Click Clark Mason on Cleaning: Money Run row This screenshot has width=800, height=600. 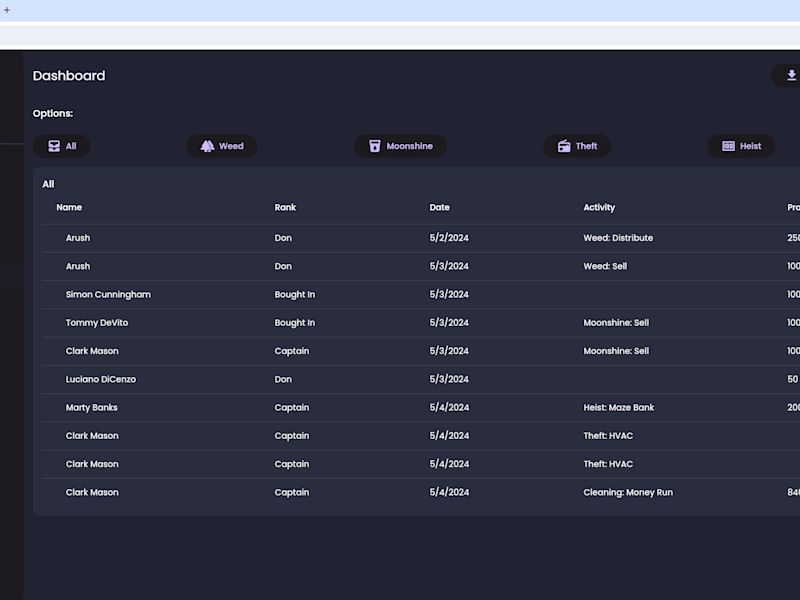point(92,492)
